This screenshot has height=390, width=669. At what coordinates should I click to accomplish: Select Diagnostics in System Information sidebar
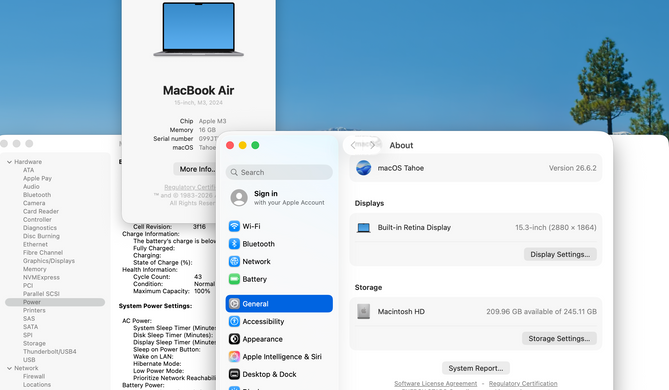[x=40, y=228]
